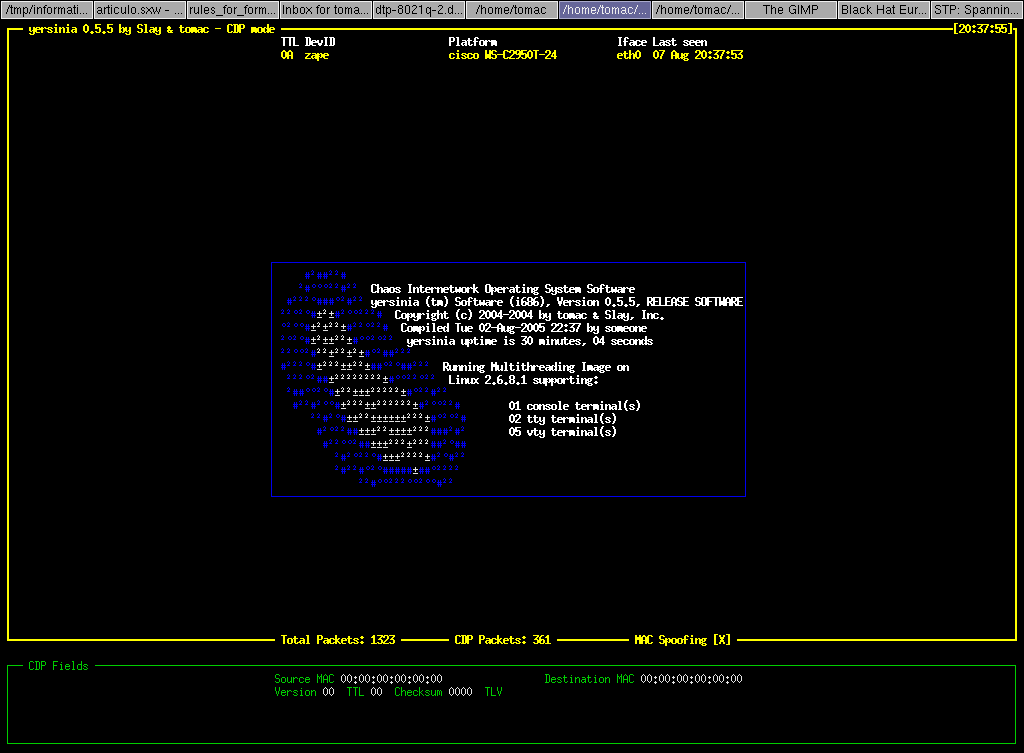Click the cisco WS-C2950T-24 platform entry
This screenshot has width=1024, height=753.
click(x=502, y=56)
